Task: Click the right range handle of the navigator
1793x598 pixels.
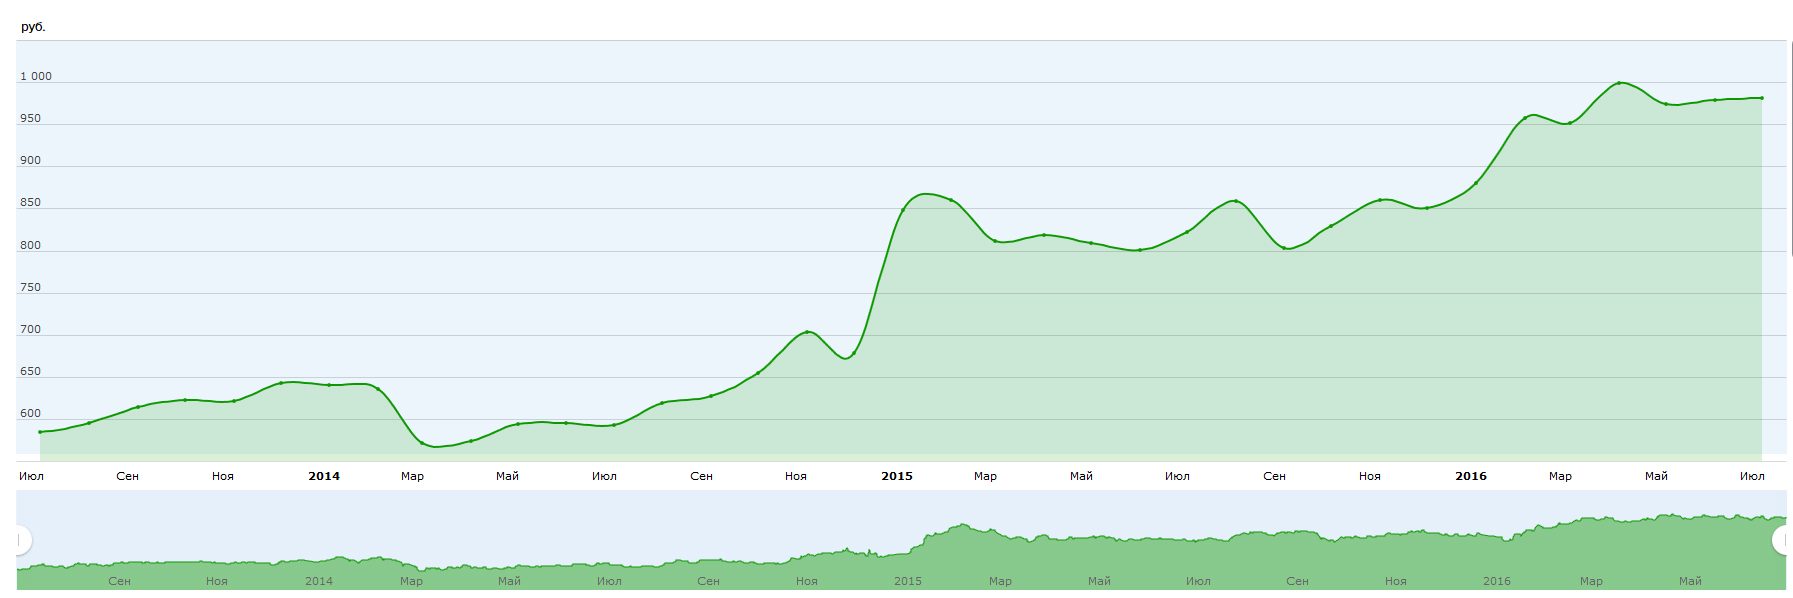Action: [1782, 541]
